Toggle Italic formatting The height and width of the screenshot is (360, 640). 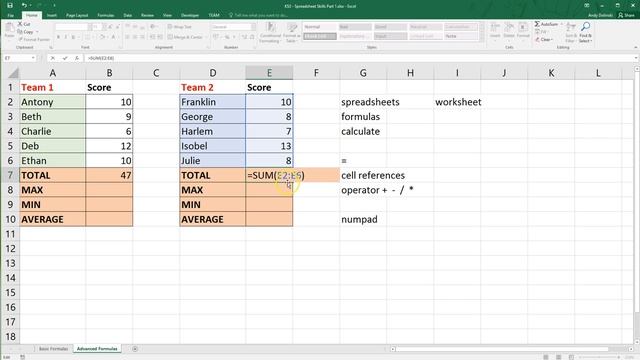[66, 37]
